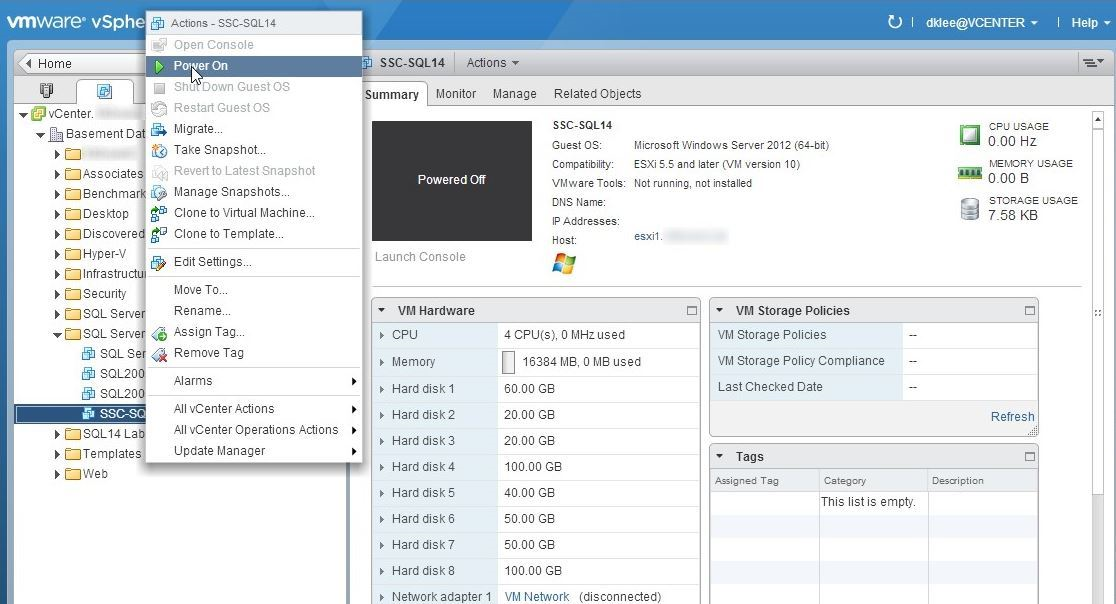
Task: Open the panel options icon at top right
Action: (1093, 63)
